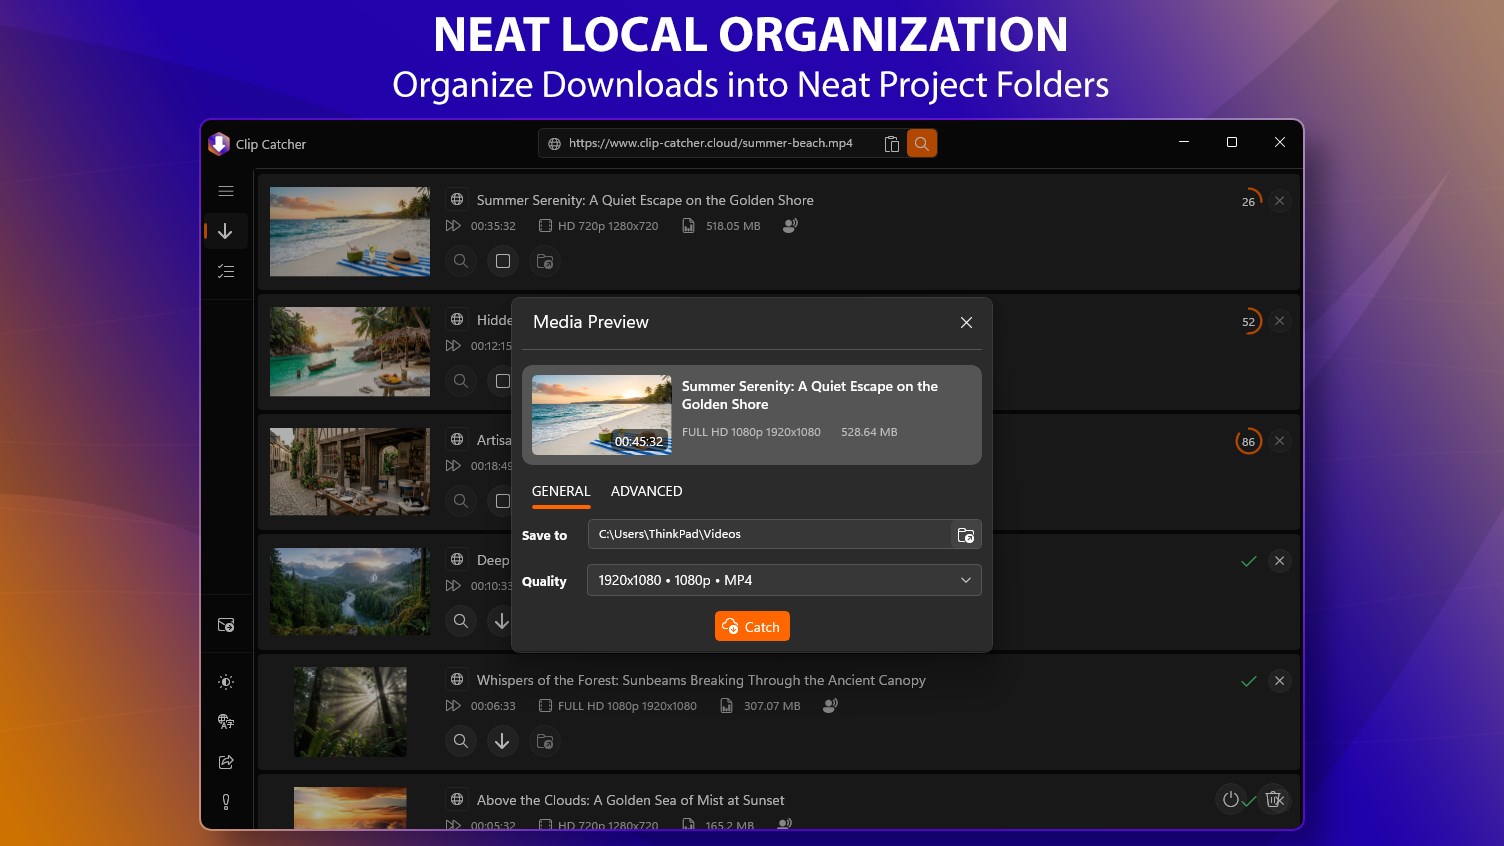Switch to the ADVANCED tab
This screenshot has width=1504, height=846.
click(646, 491)
